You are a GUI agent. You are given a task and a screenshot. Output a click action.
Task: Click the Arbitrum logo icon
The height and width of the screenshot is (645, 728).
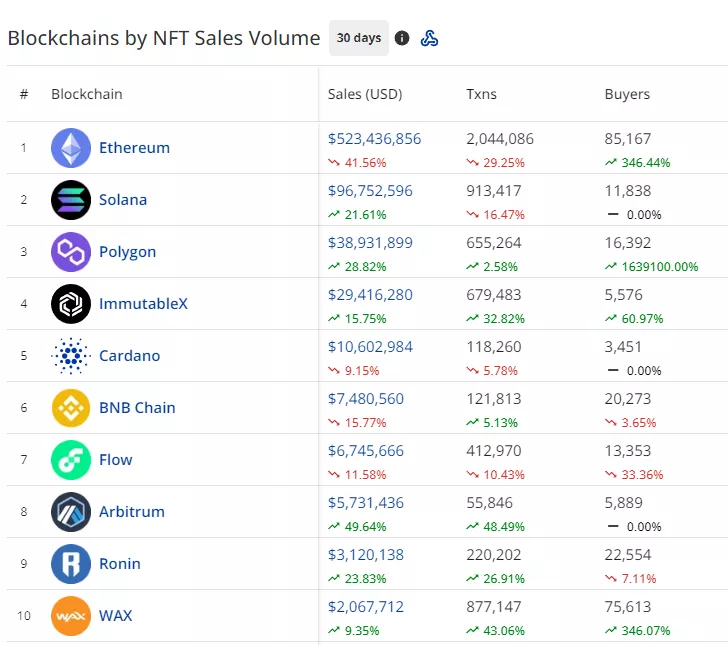click(x=71, y=512)
